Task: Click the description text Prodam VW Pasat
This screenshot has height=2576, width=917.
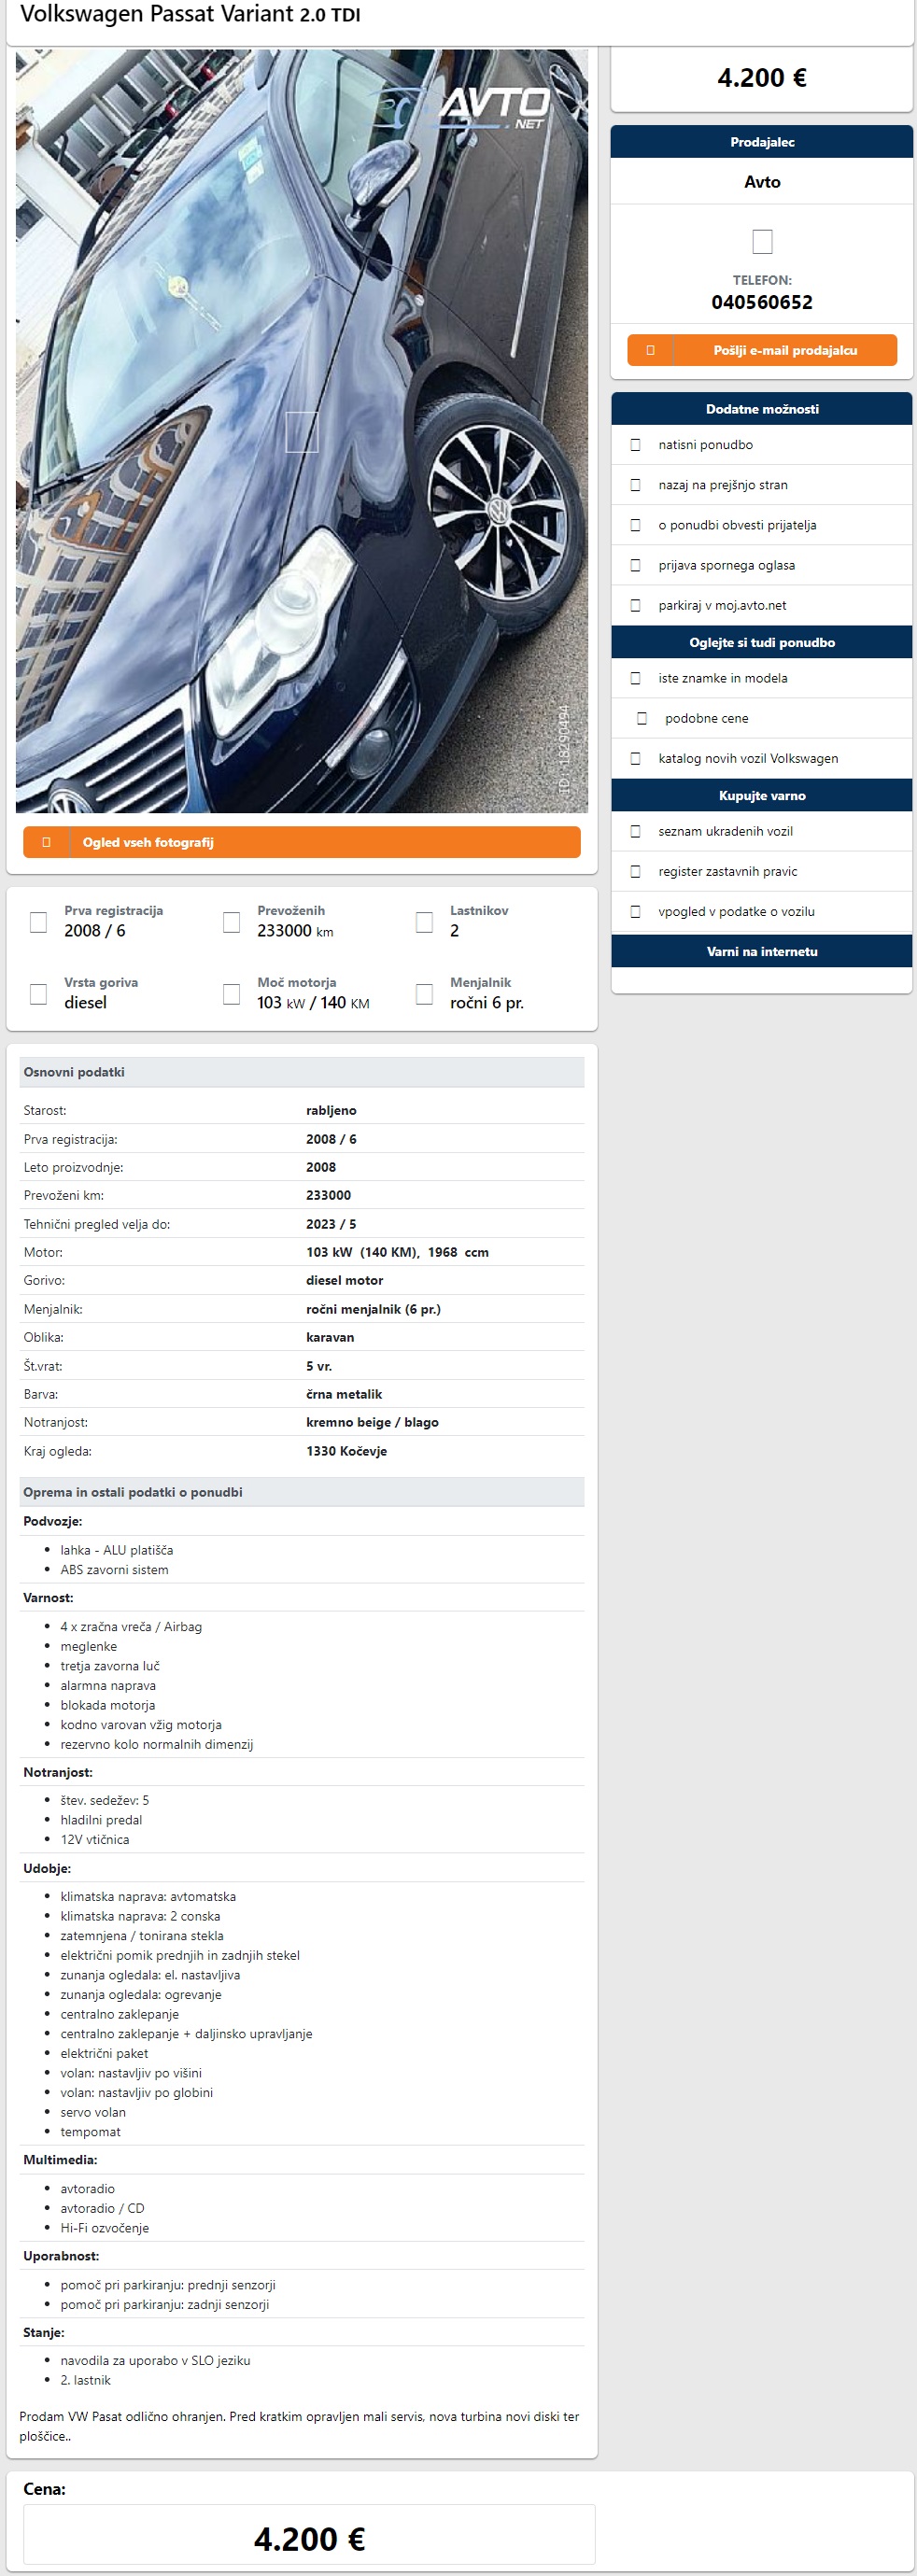Action: click(299, 2426)
